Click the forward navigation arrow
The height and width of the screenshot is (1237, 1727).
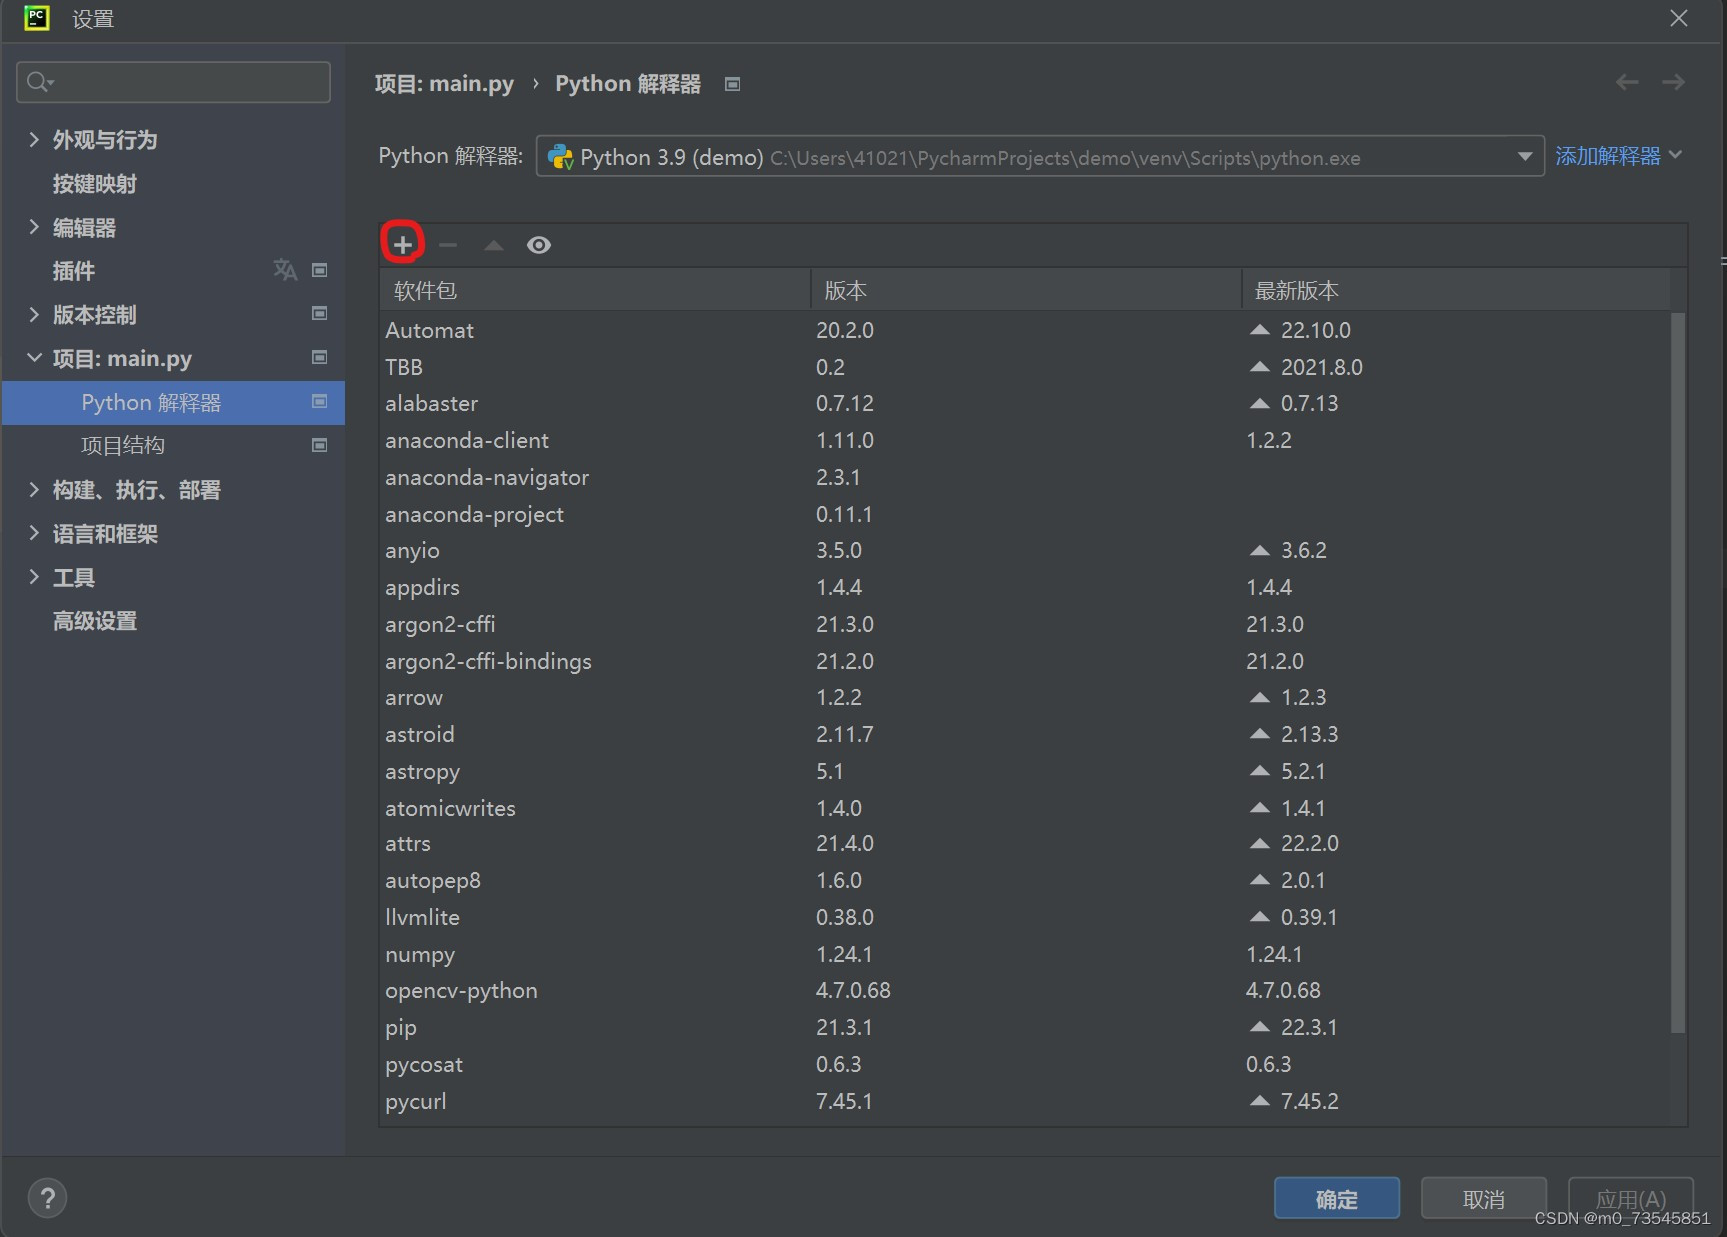(x=1673, y=83)
